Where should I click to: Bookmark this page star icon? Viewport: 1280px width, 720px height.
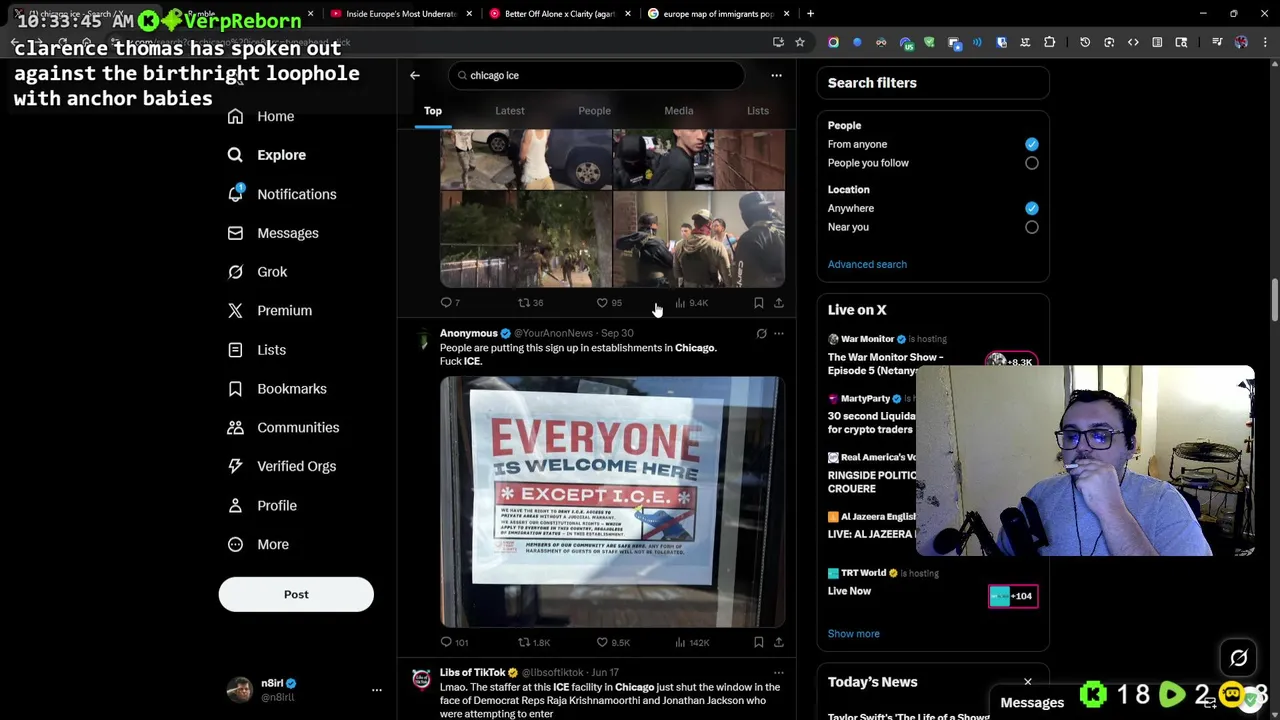tap(799, 42)
